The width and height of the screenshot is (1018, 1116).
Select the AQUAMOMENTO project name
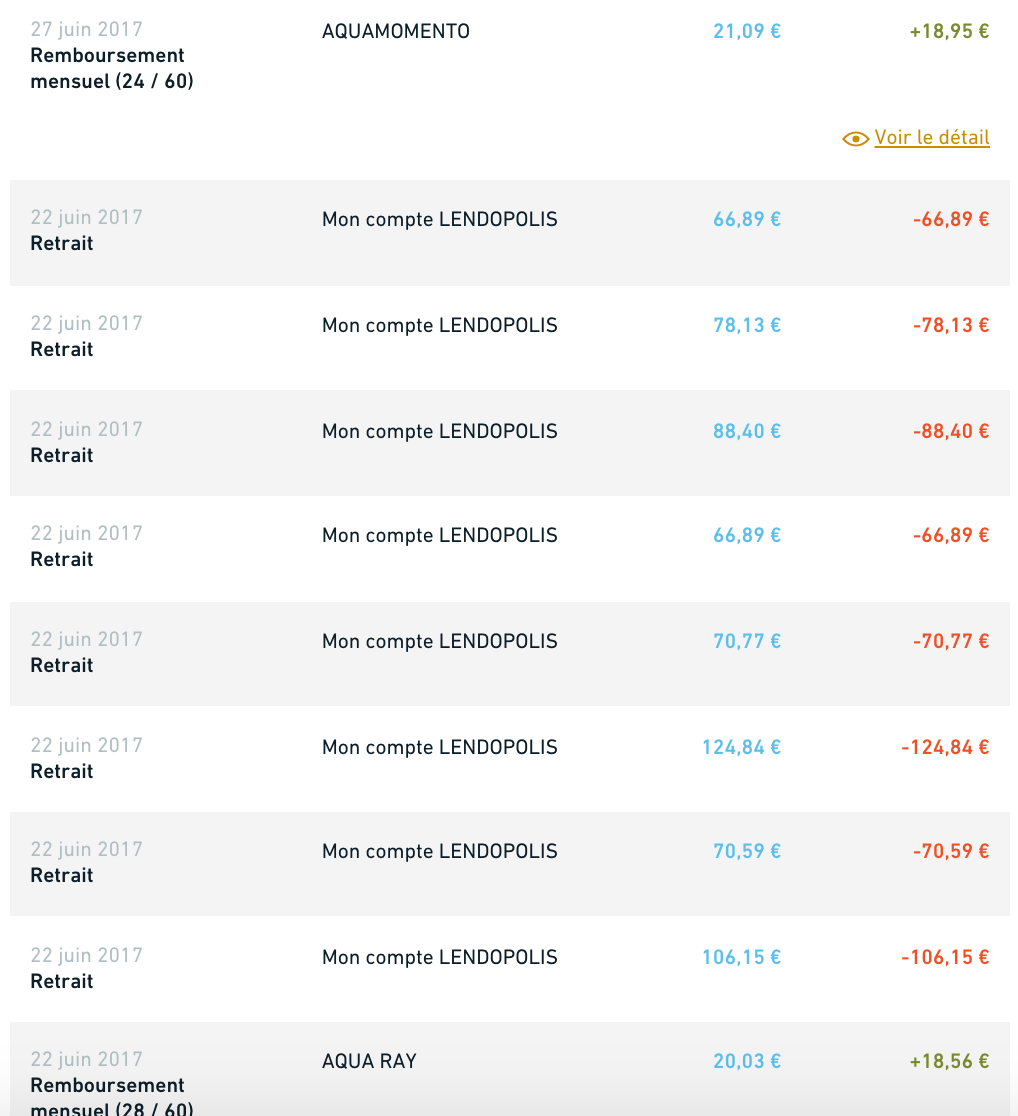[396, 31]
